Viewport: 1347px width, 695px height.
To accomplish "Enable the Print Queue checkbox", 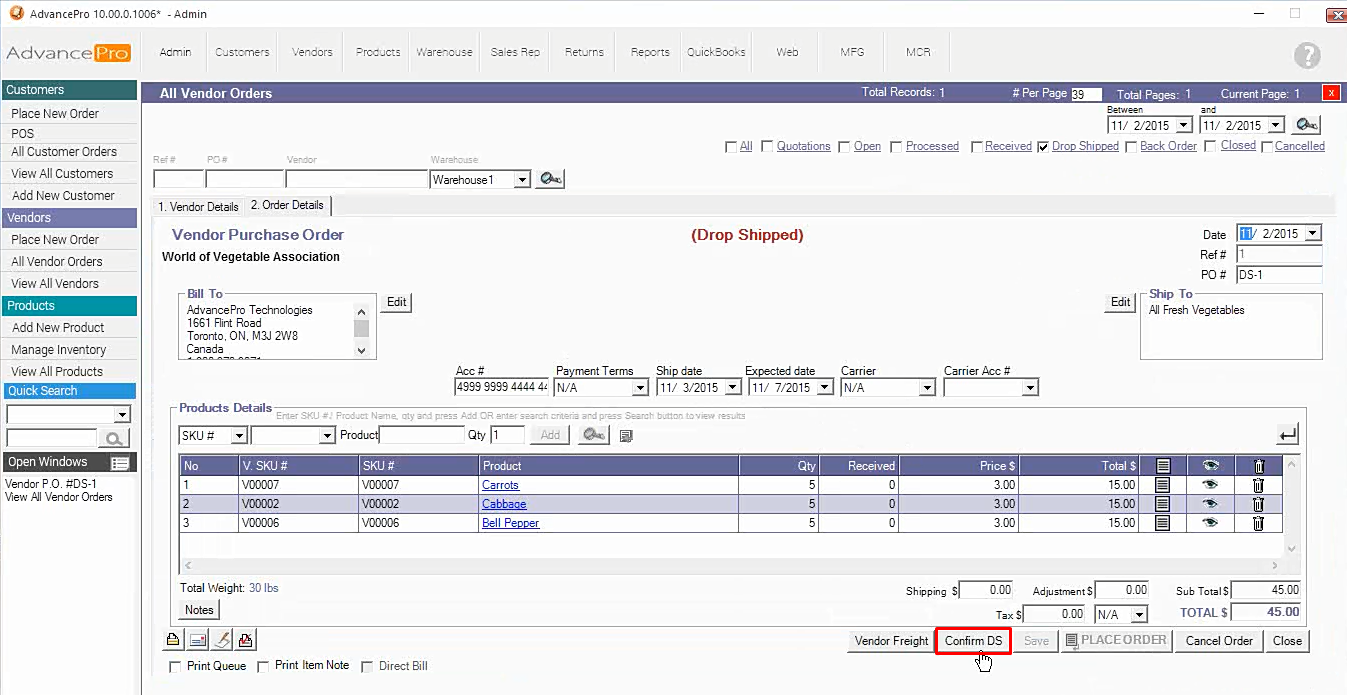I will click(x=176, y=666).
